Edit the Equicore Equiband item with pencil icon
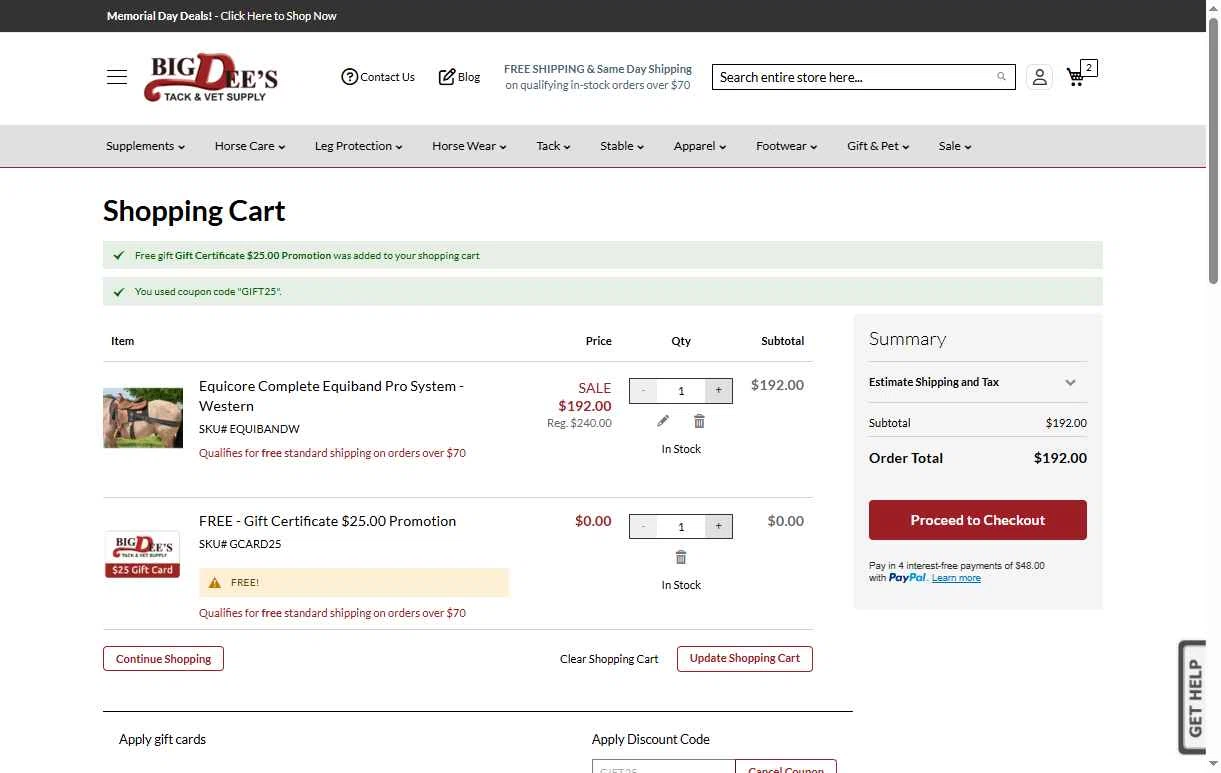1221x773 pixels. [x=663, y=421]
